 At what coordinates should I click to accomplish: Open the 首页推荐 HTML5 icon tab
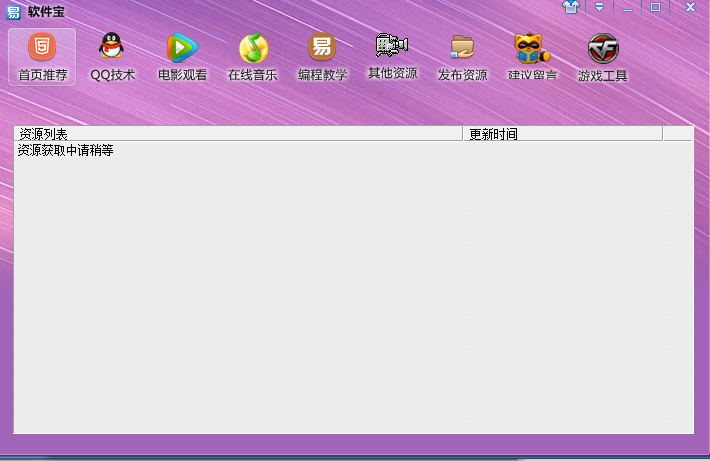pos(42,57)
